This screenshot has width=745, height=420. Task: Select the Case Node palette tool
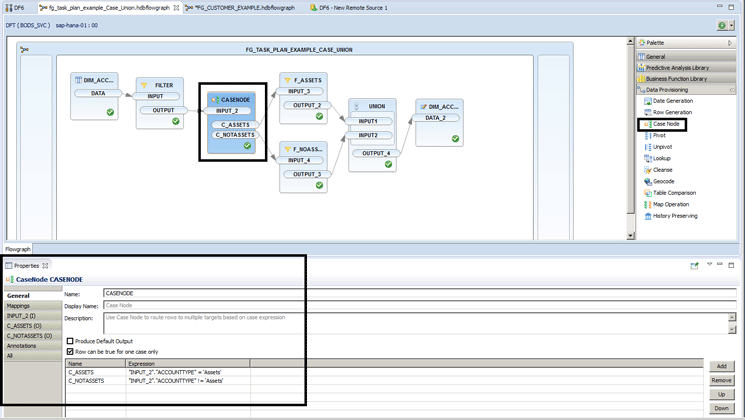(666, 124)
